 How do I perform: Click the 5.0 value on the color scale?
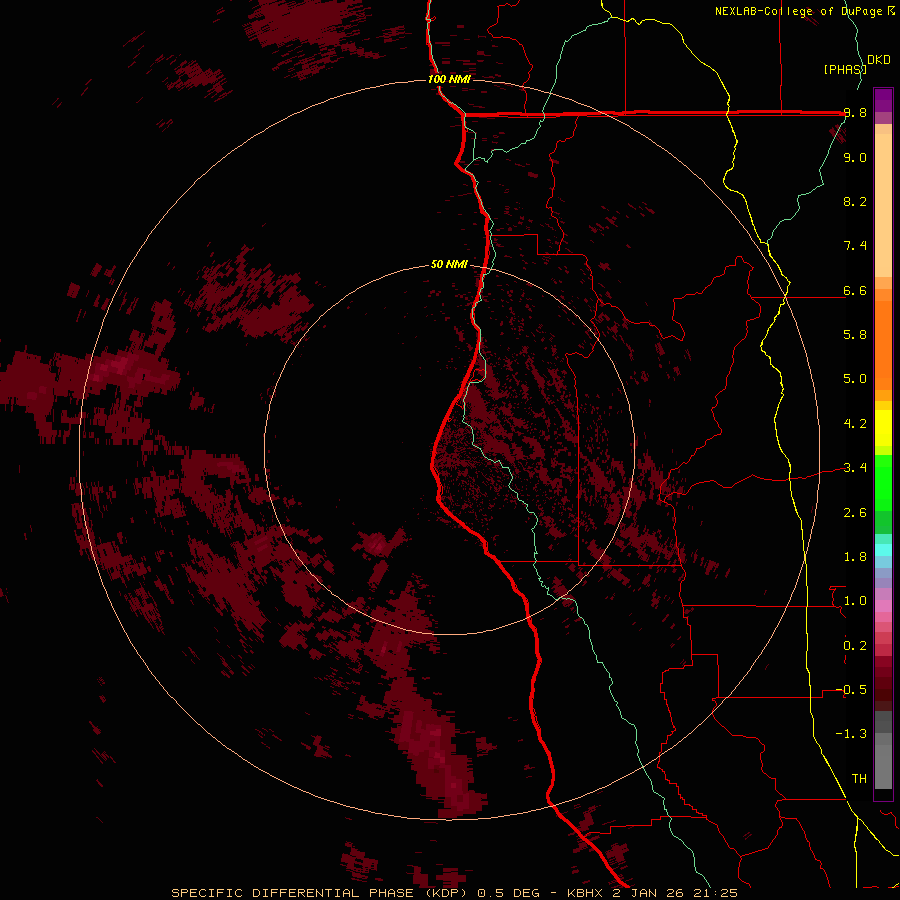(x=855, y=379)
